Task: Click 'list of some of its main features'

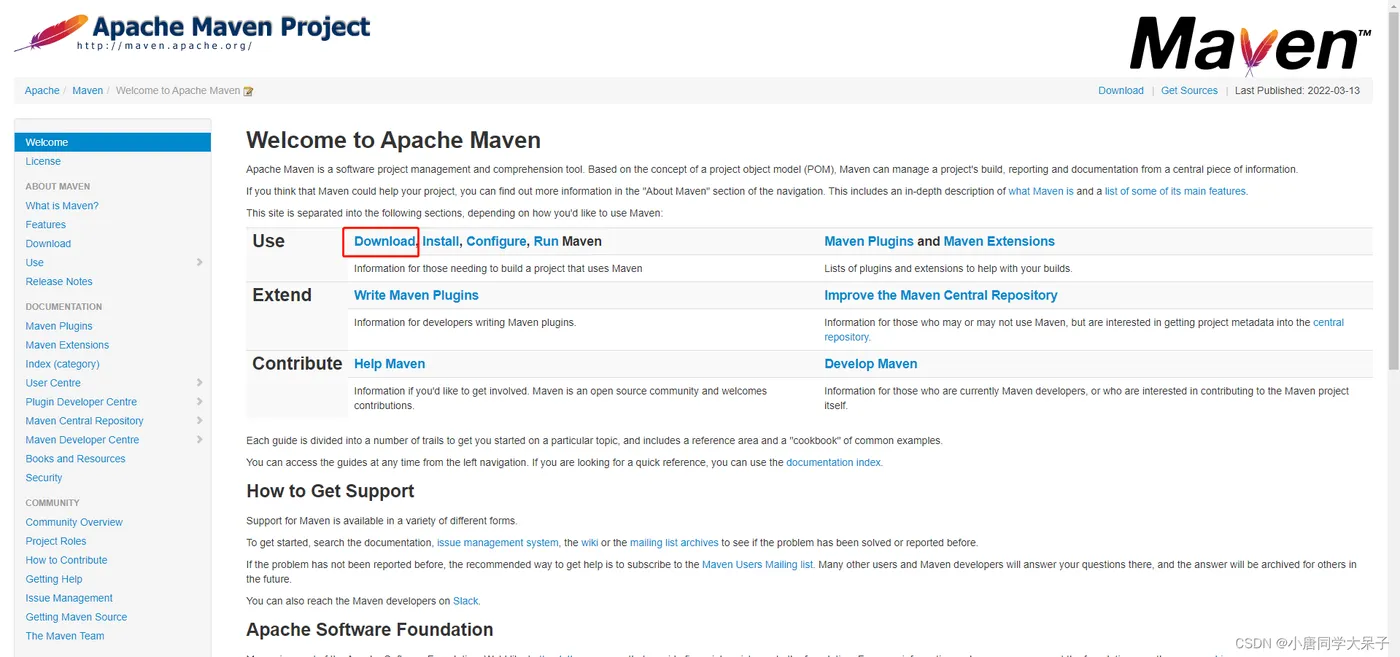Action: [1176, 191]
